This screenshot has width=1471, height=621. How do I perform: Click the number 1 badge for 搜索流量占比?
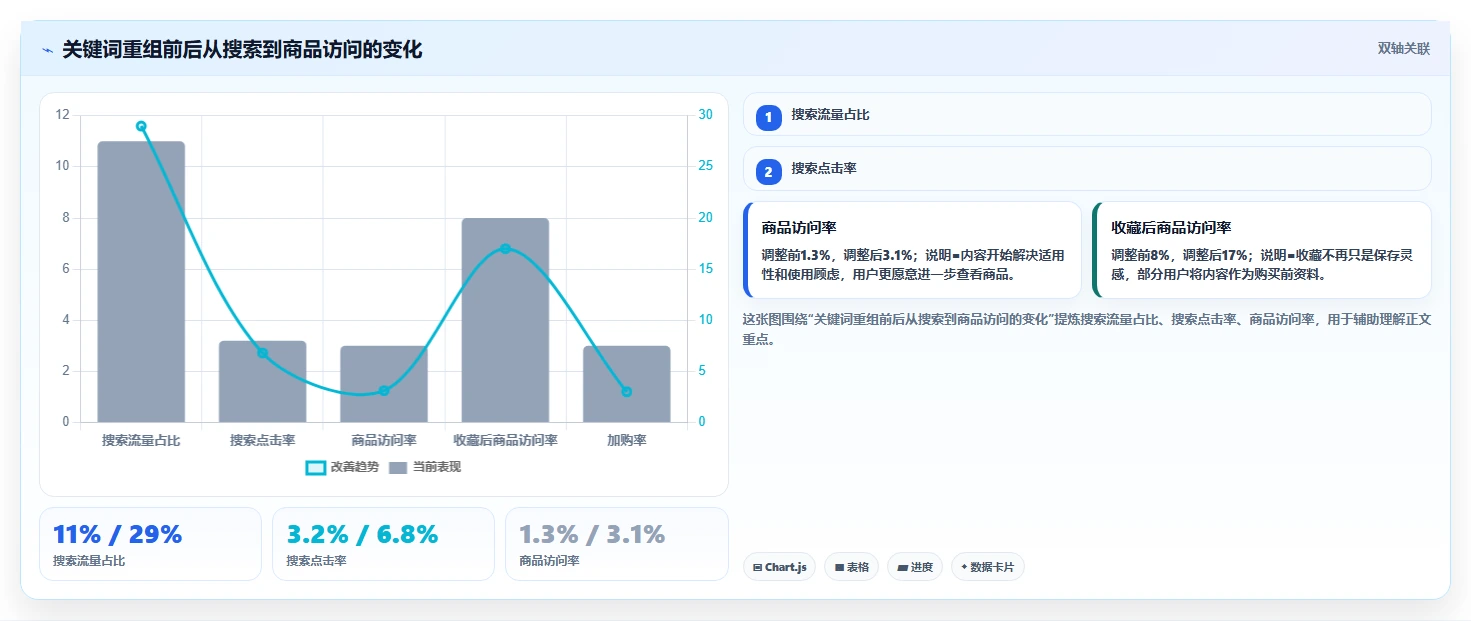point(768,118)
